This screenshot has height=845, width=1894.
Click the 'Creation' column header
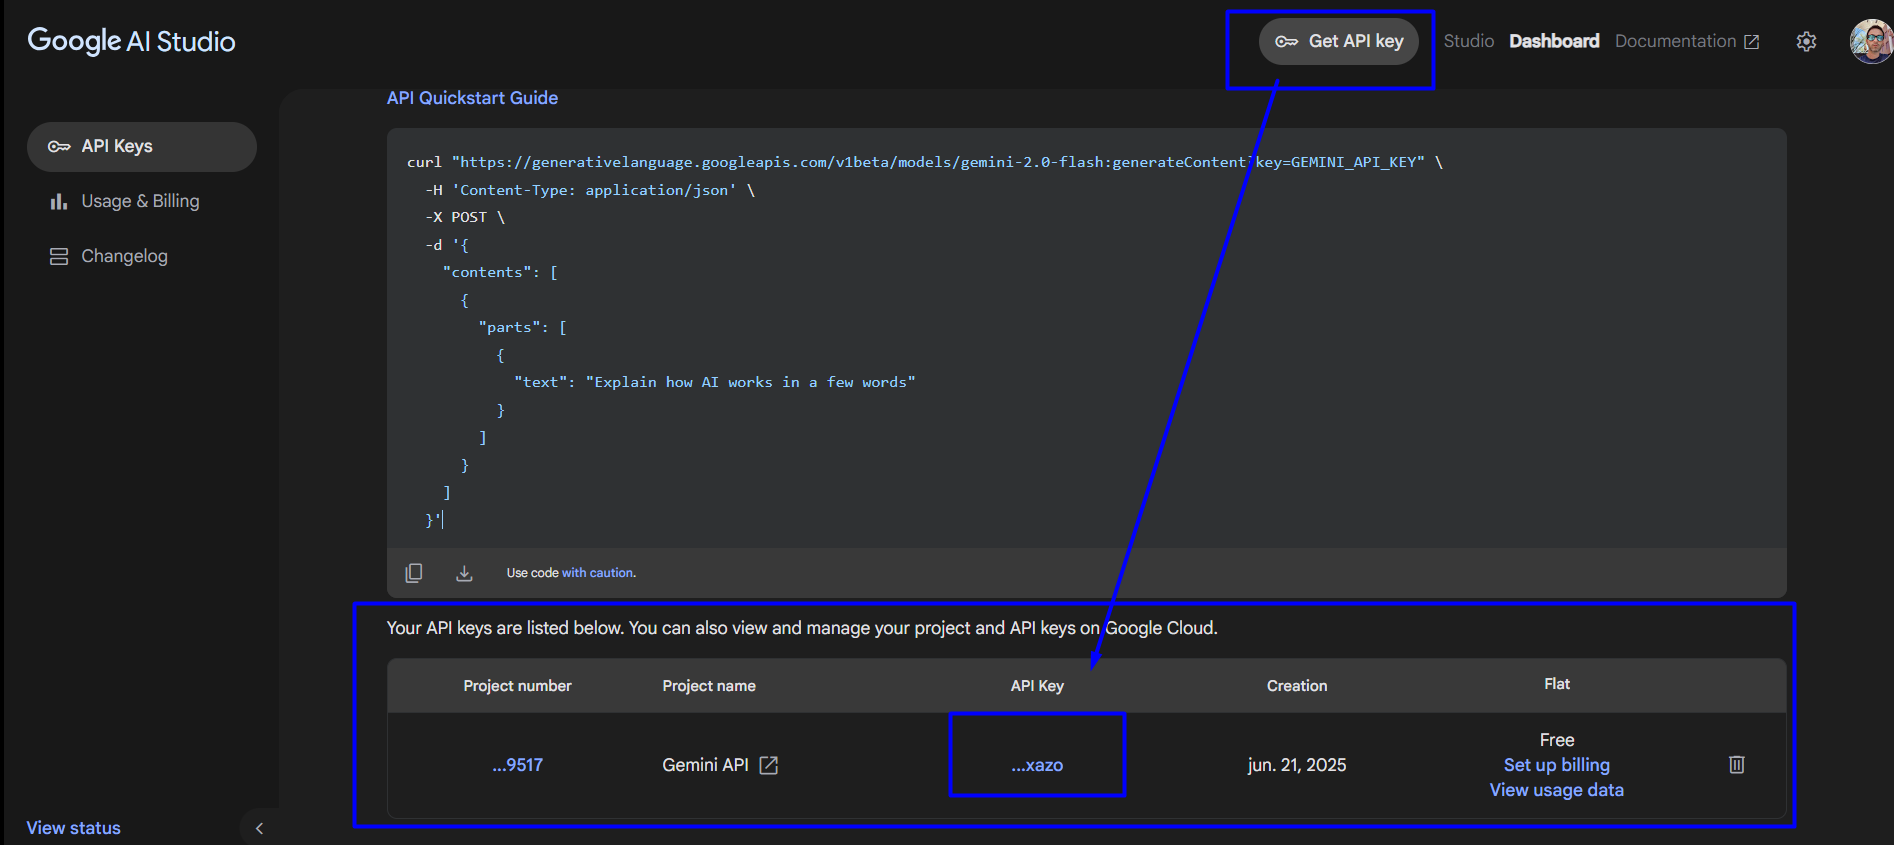1297,686
